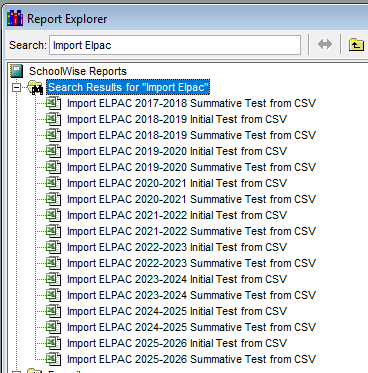This screenshot has height=373, width=368.
Task: Select Import ELPAC 2020-2021 Initial Test from CSV
Action: [177, 183]
